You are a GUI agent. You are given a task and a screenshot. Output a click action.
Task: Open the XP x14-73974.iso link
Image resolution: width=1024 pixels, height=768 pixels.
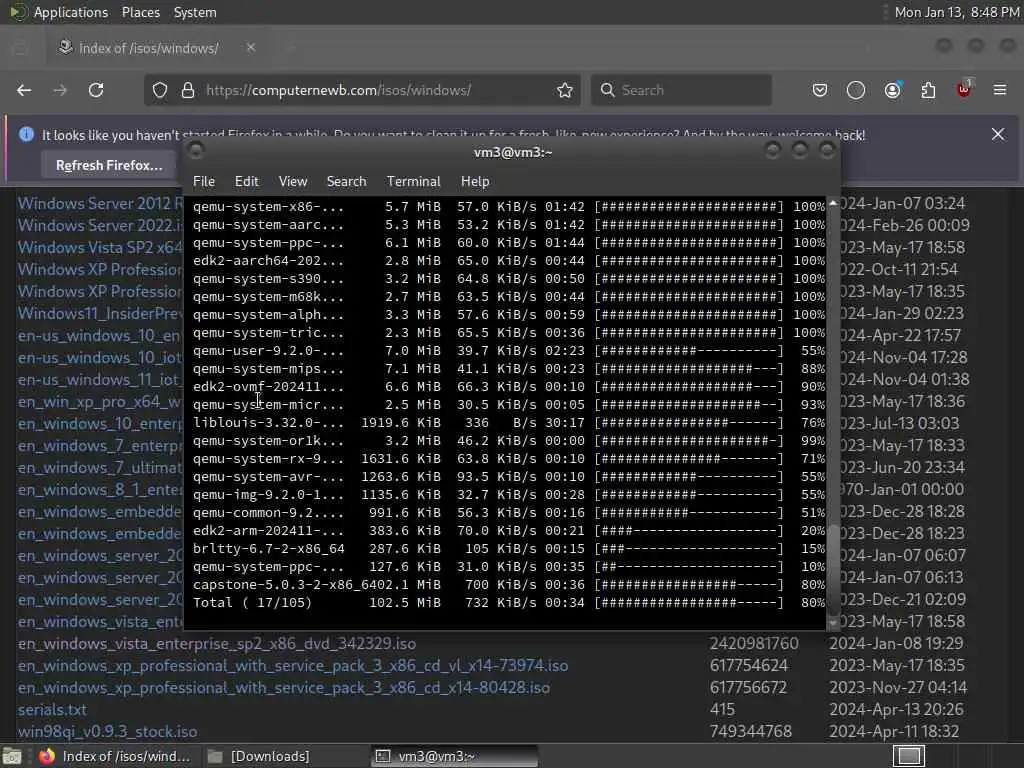[293, 665]
